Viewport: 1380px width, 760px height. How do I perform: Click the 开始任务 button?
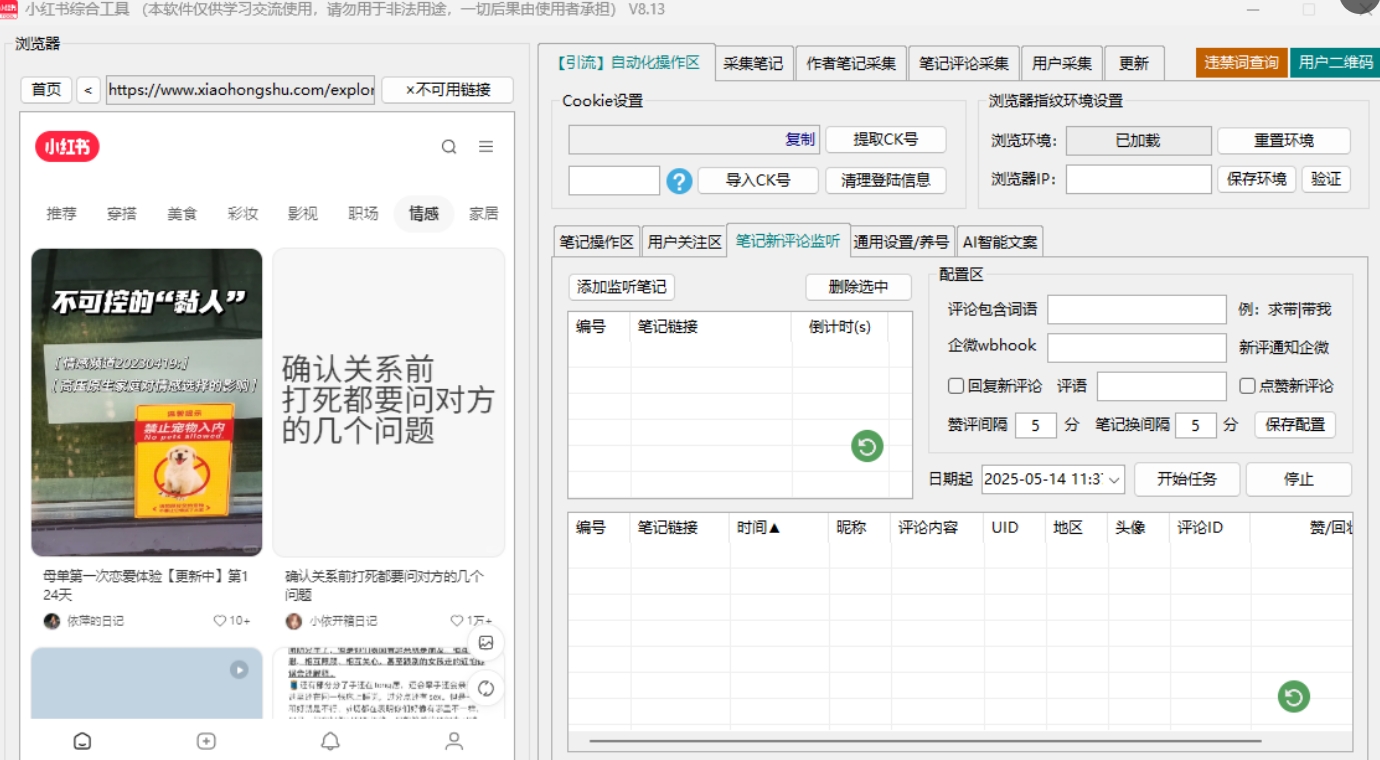[1187, 479]
